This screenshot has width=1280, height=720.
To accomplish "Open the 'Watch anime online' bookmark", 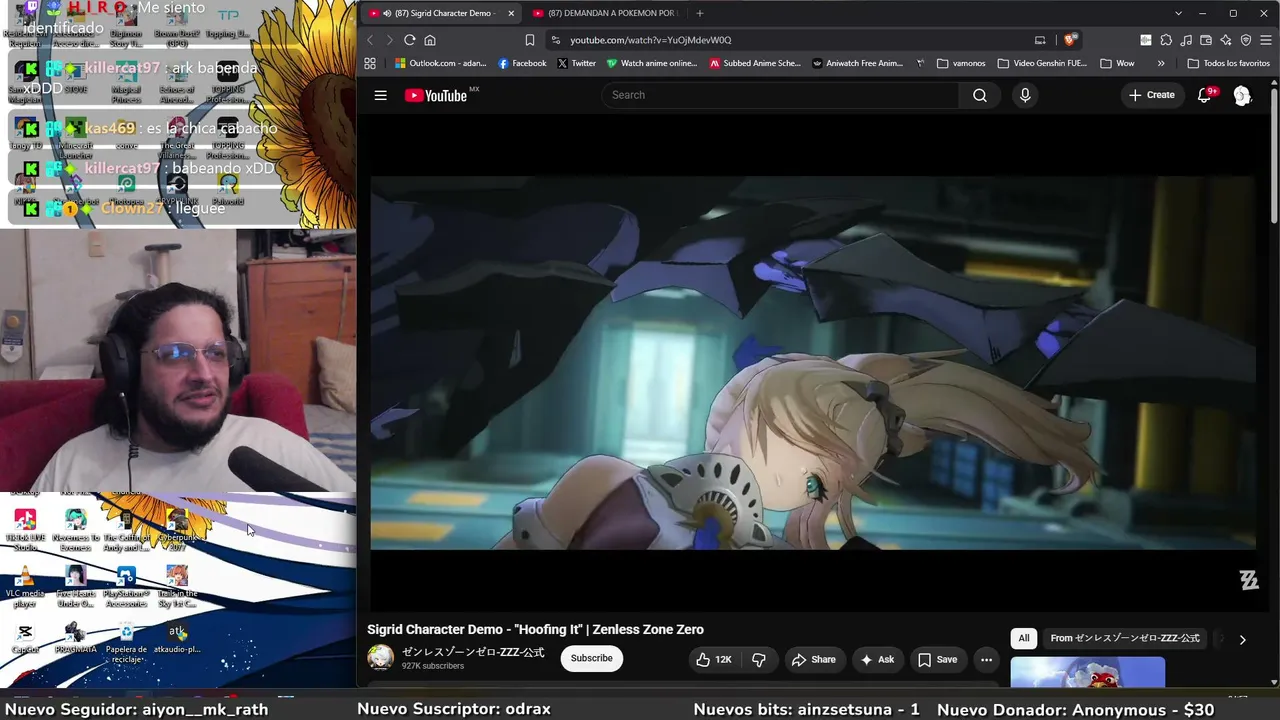I will 652,63.
